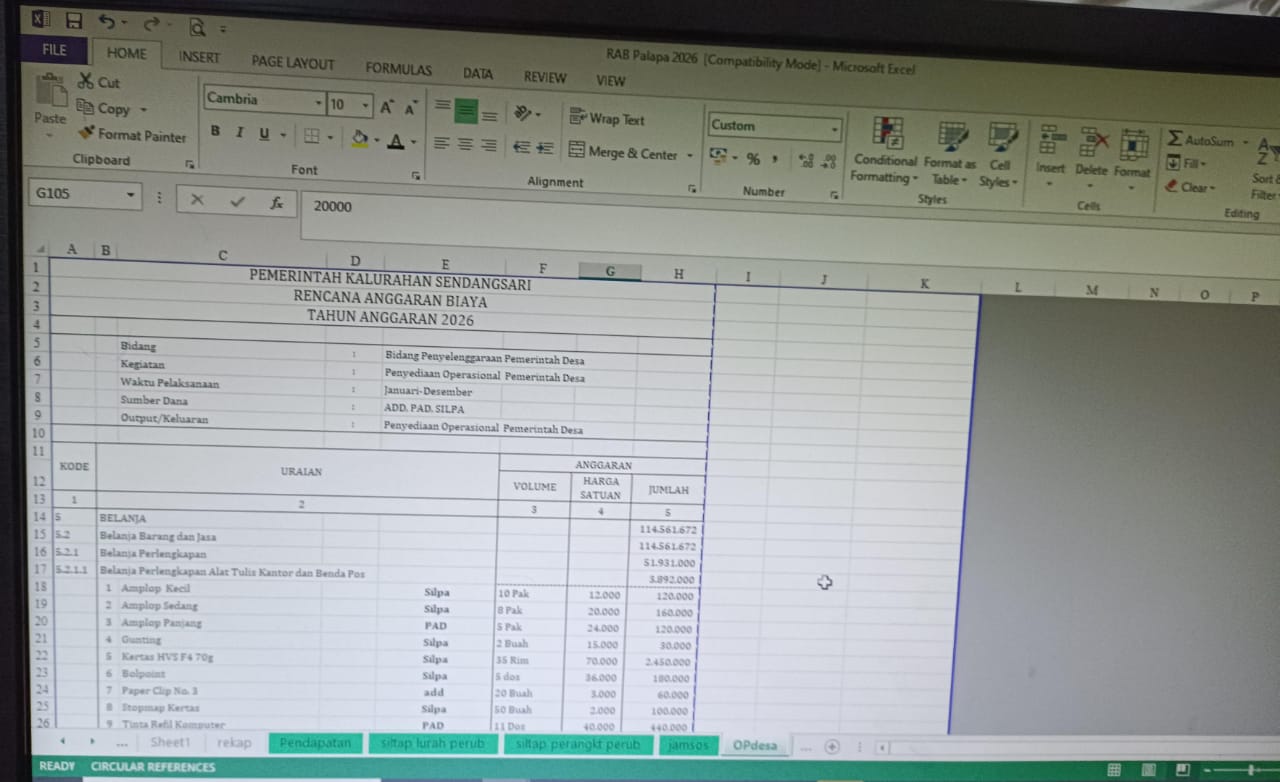1280x782 pixels.
Task: Switch to the PAGE LAYOUT tab
Action: [293, 62]
